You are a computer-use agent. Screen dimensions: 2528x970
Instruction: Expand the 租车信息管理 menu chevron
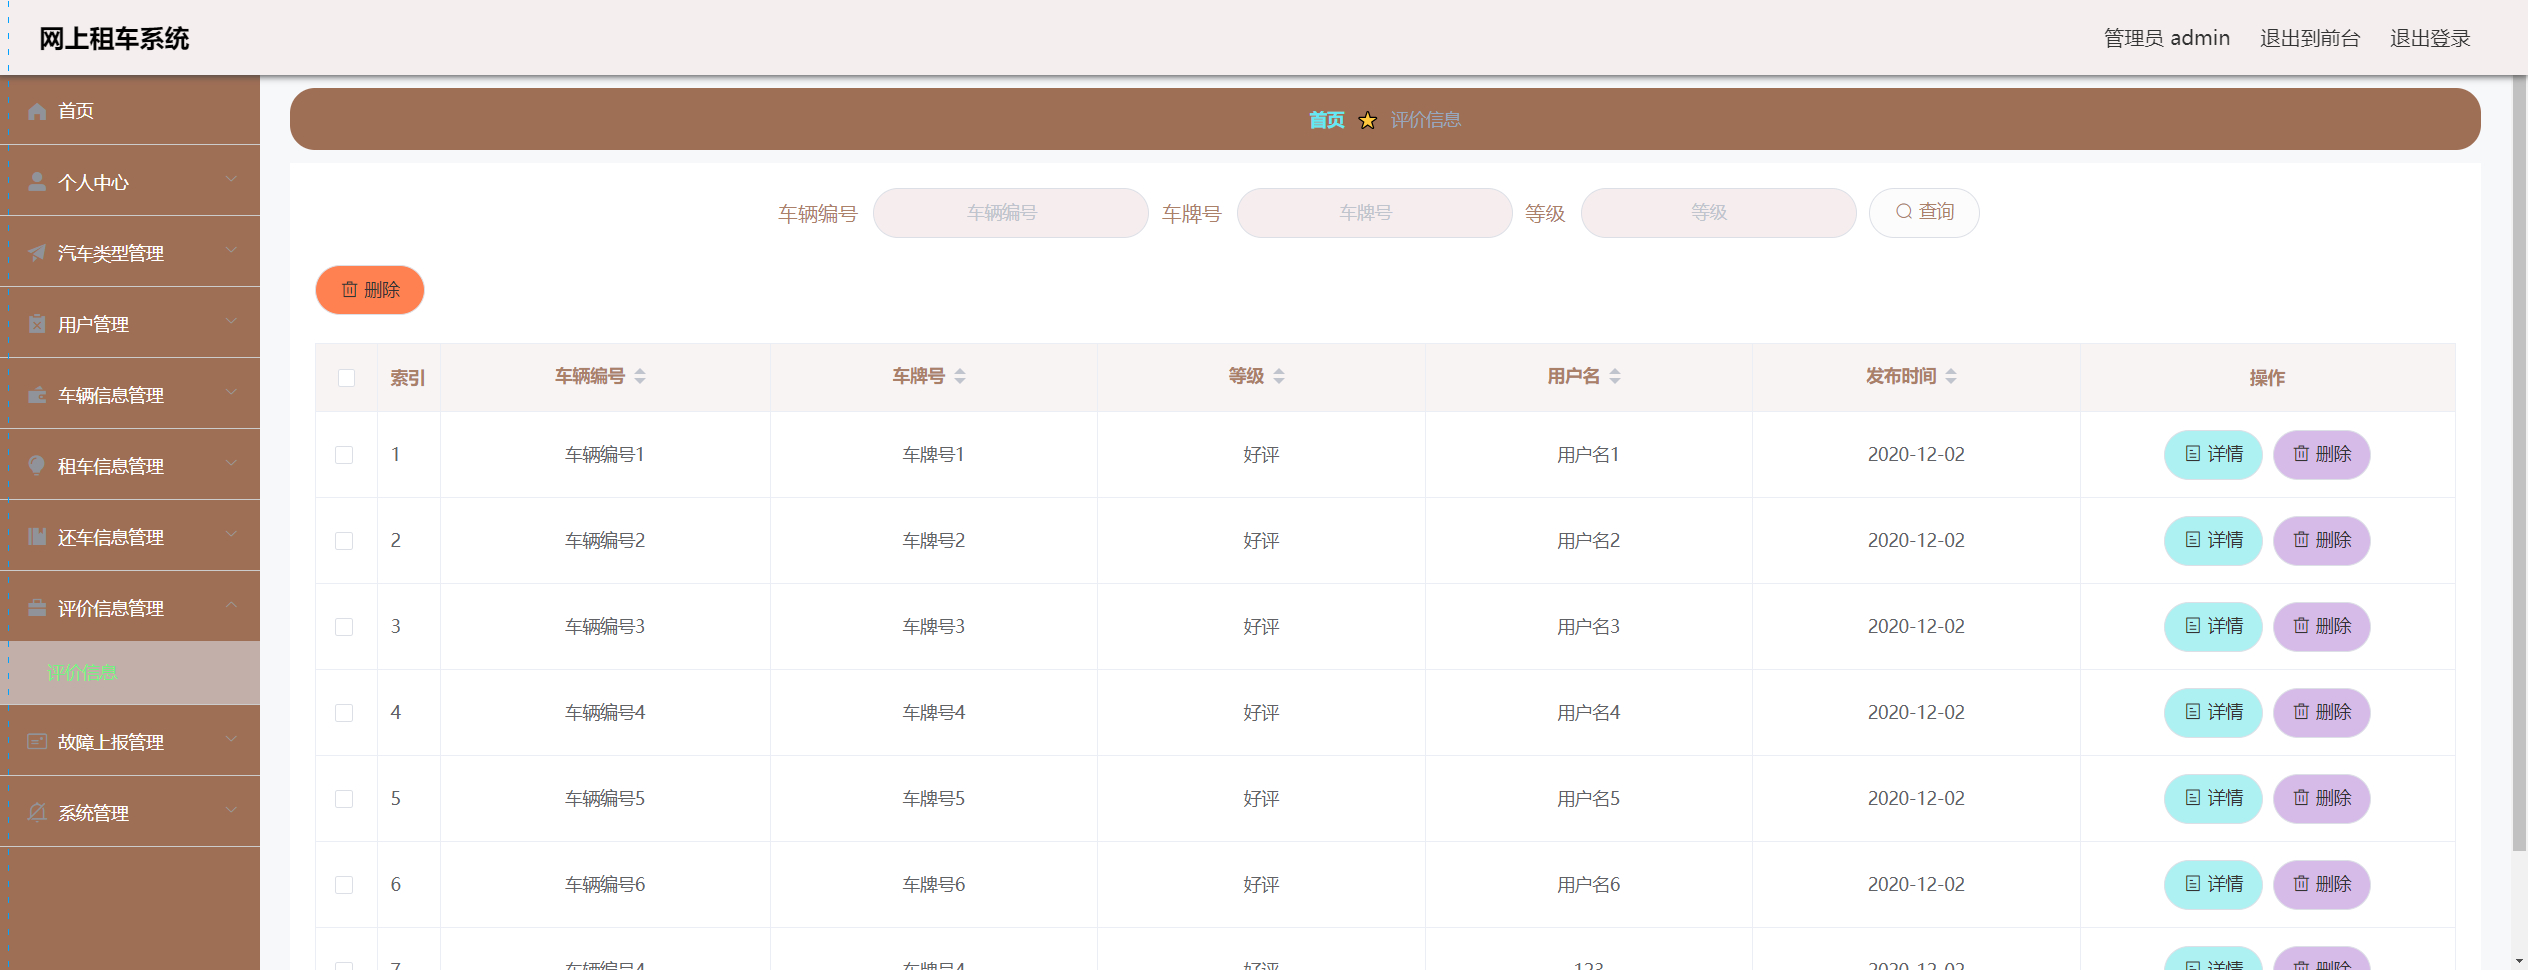click(231, 463)
